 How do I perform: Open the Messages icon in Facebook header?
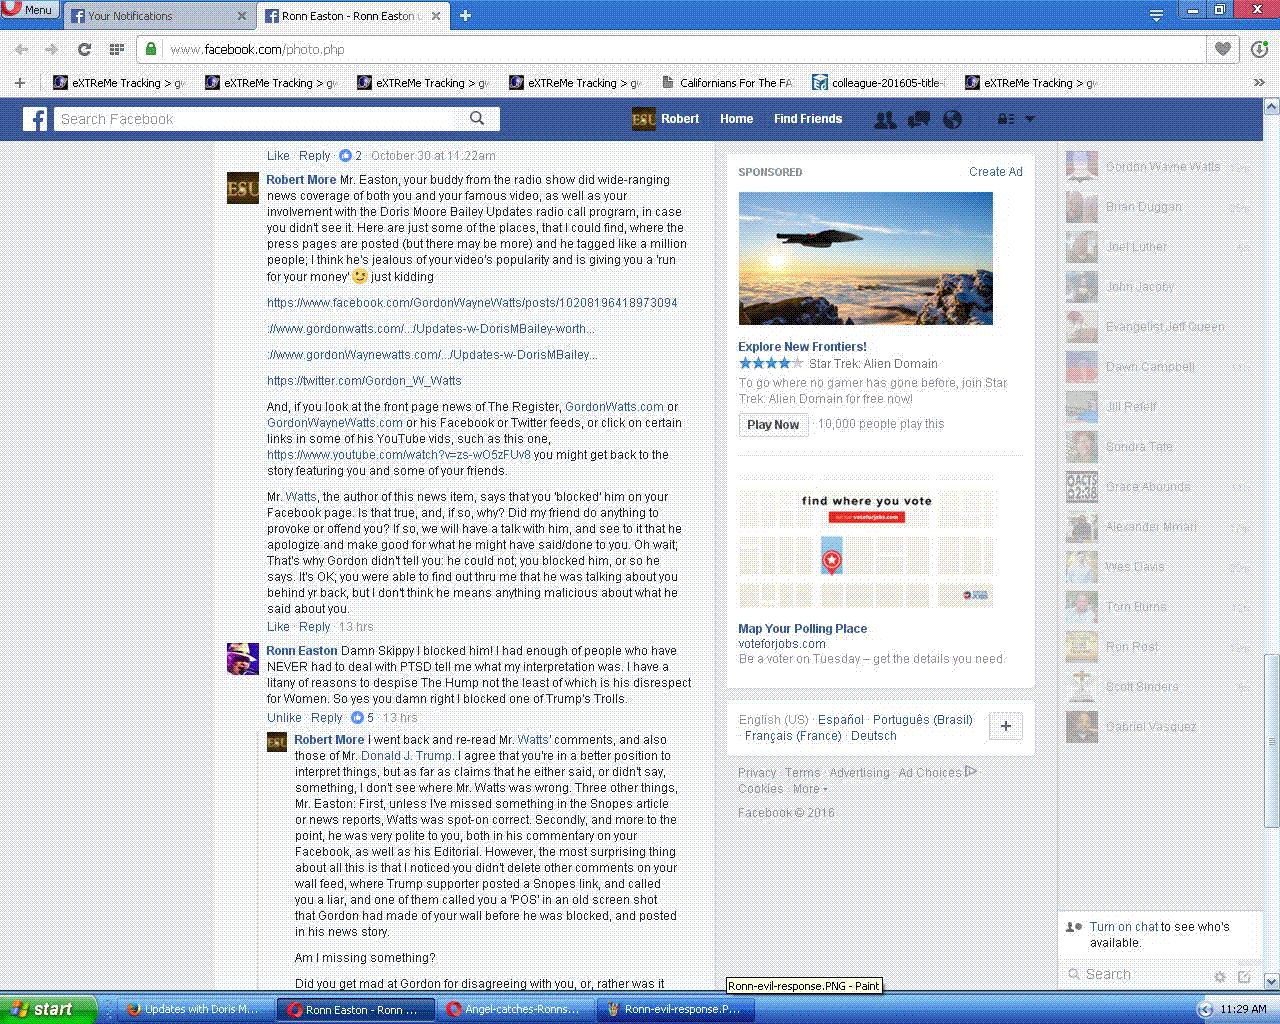pos(918,119)
